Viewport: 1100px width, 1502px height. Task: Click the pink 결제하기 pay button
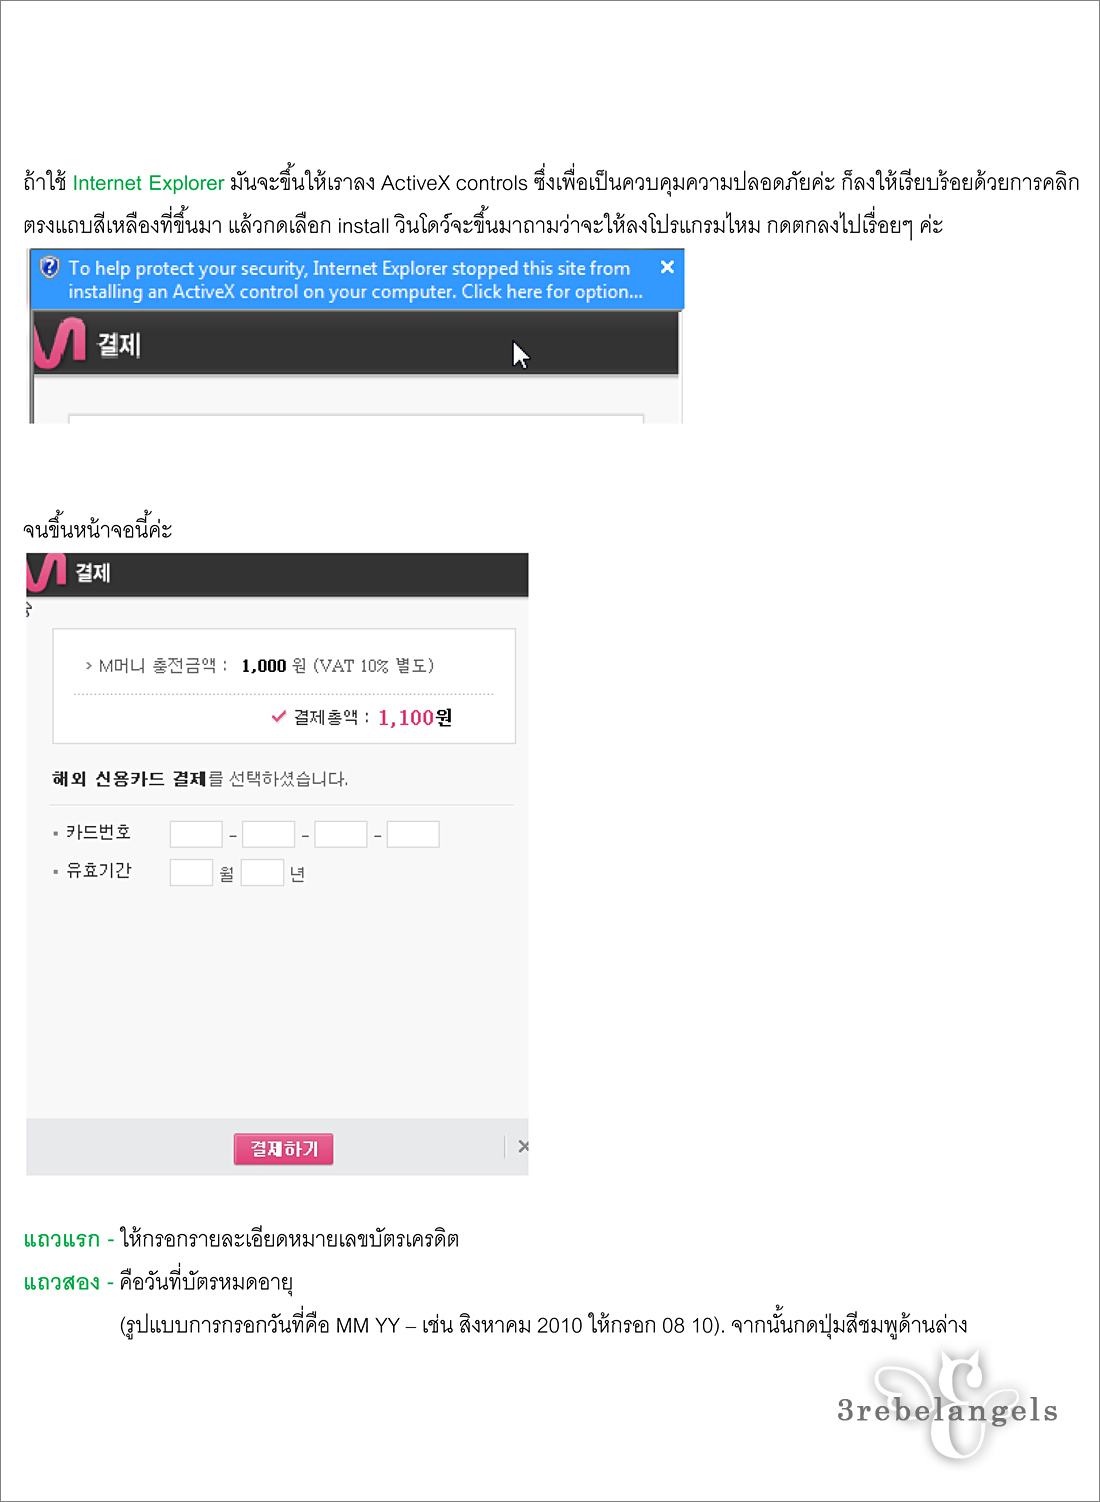(x=283, y=1149)
